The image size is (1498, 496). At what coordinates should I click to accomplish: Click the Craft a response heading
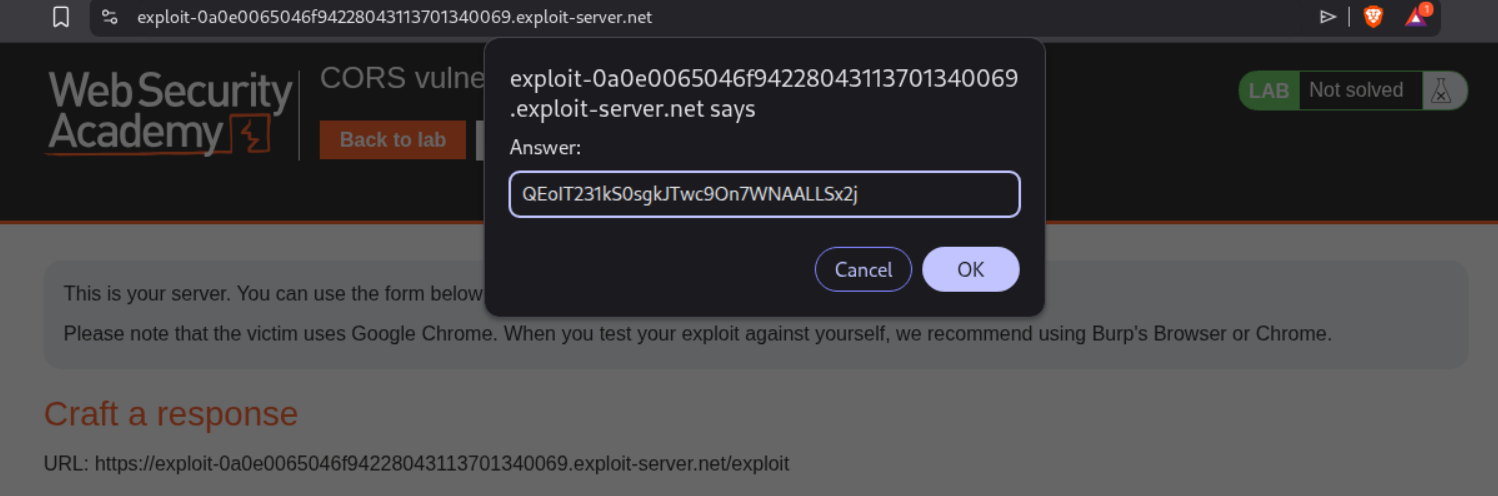171,413
